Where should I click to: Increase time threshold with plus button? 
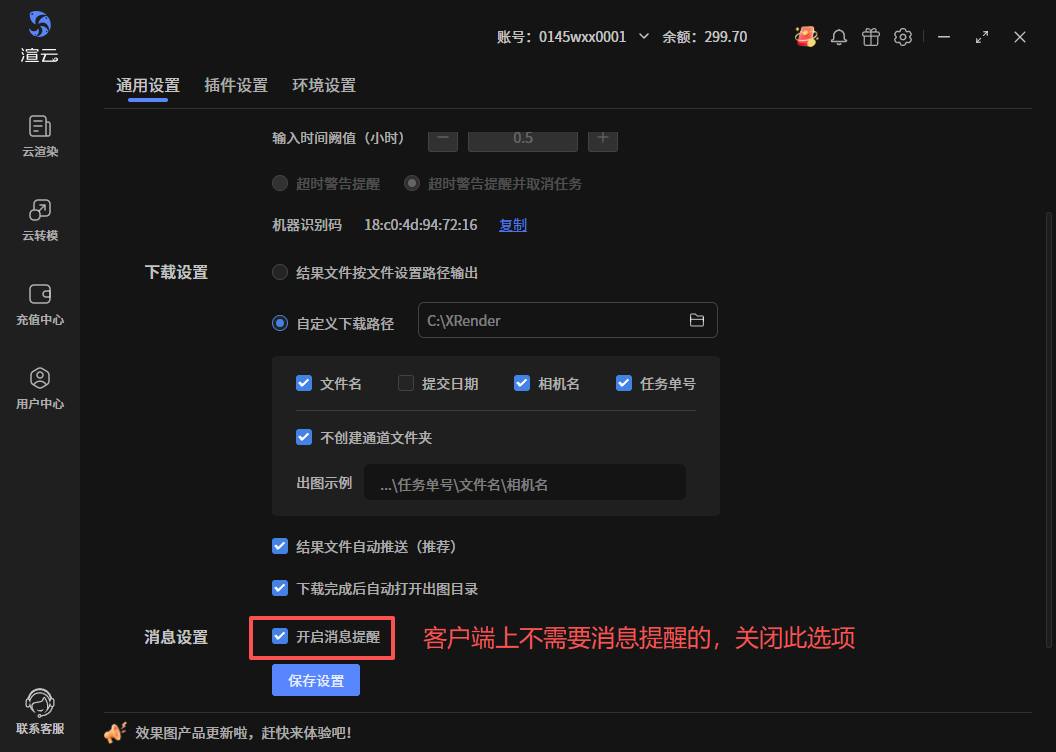pos(603,138)
